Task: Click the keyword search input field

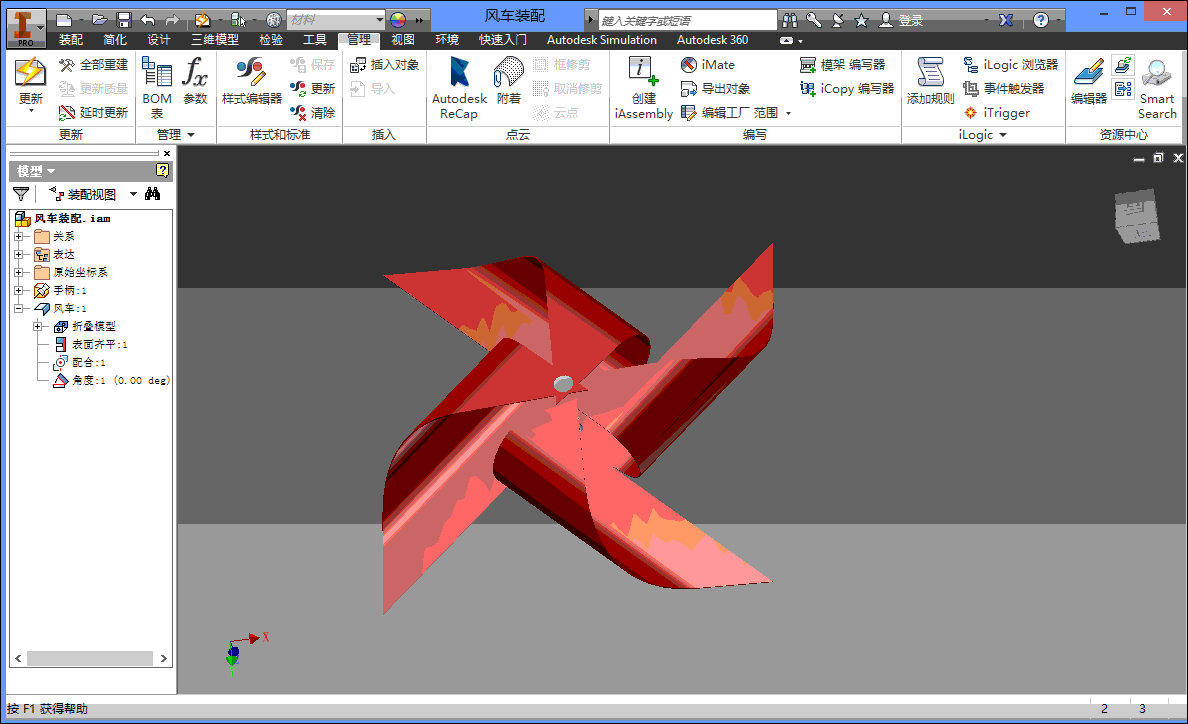Action: [x=687, y=20]
